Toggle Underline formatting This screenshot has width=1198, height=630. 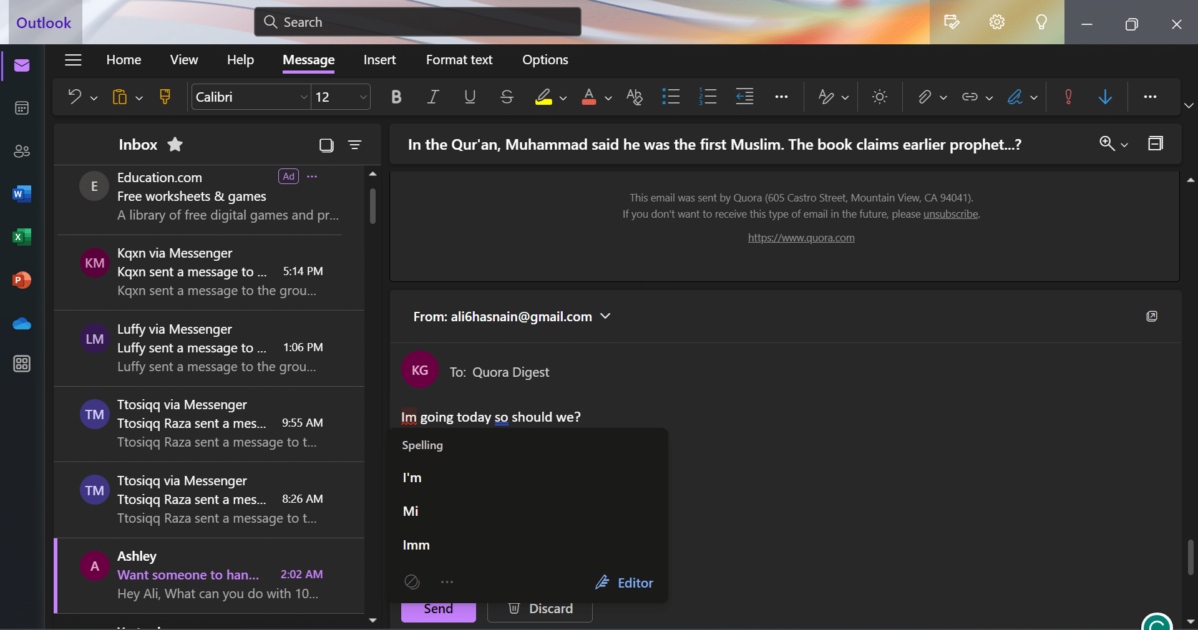tap(469, 97)
